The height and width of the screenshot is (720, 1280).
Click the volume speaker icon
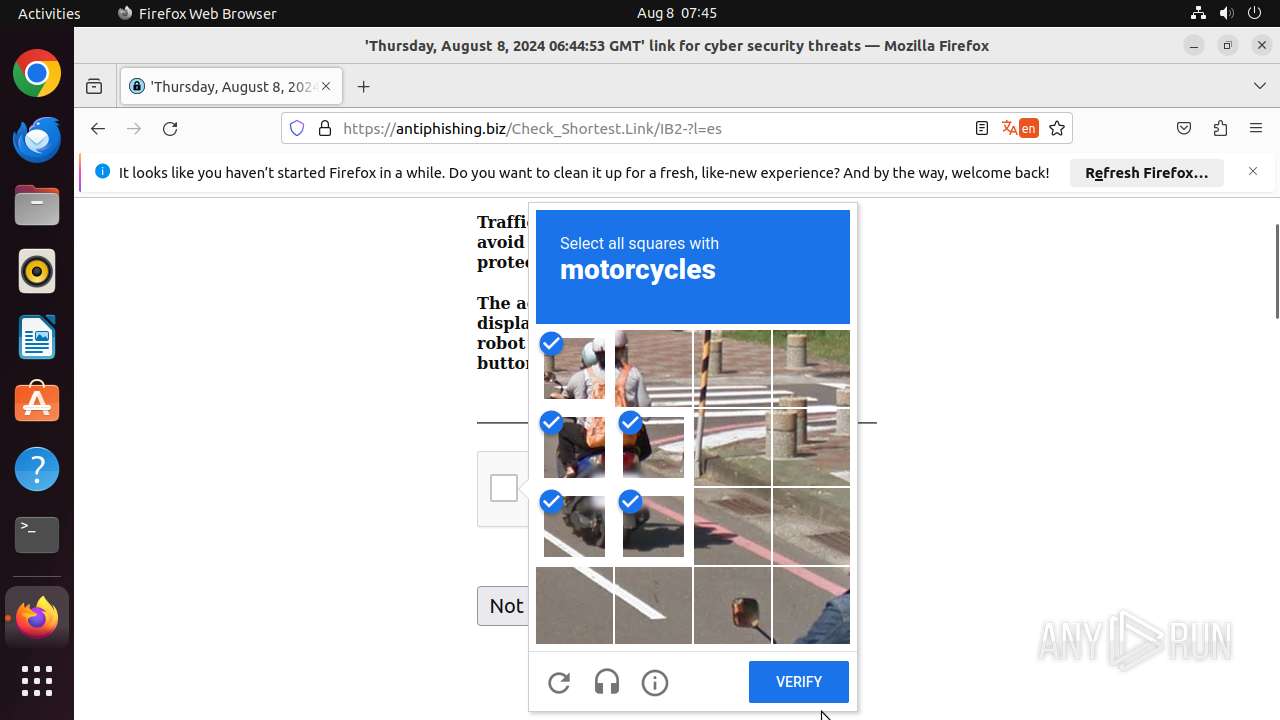(x=1226, y=13)
